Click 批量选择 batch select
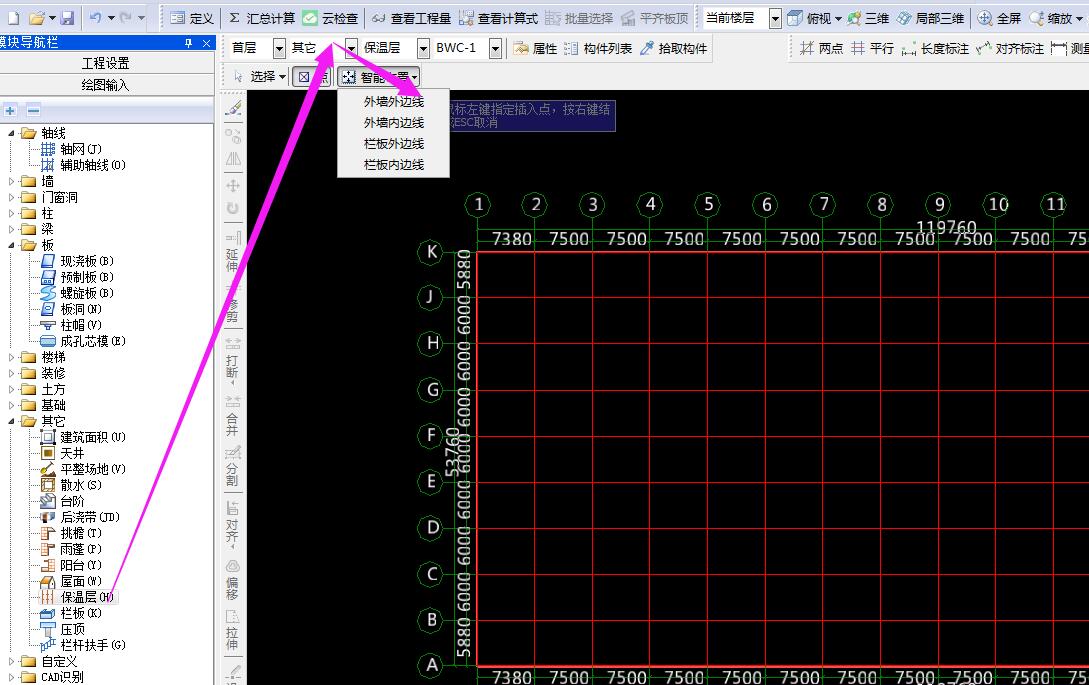 [579, 18]
